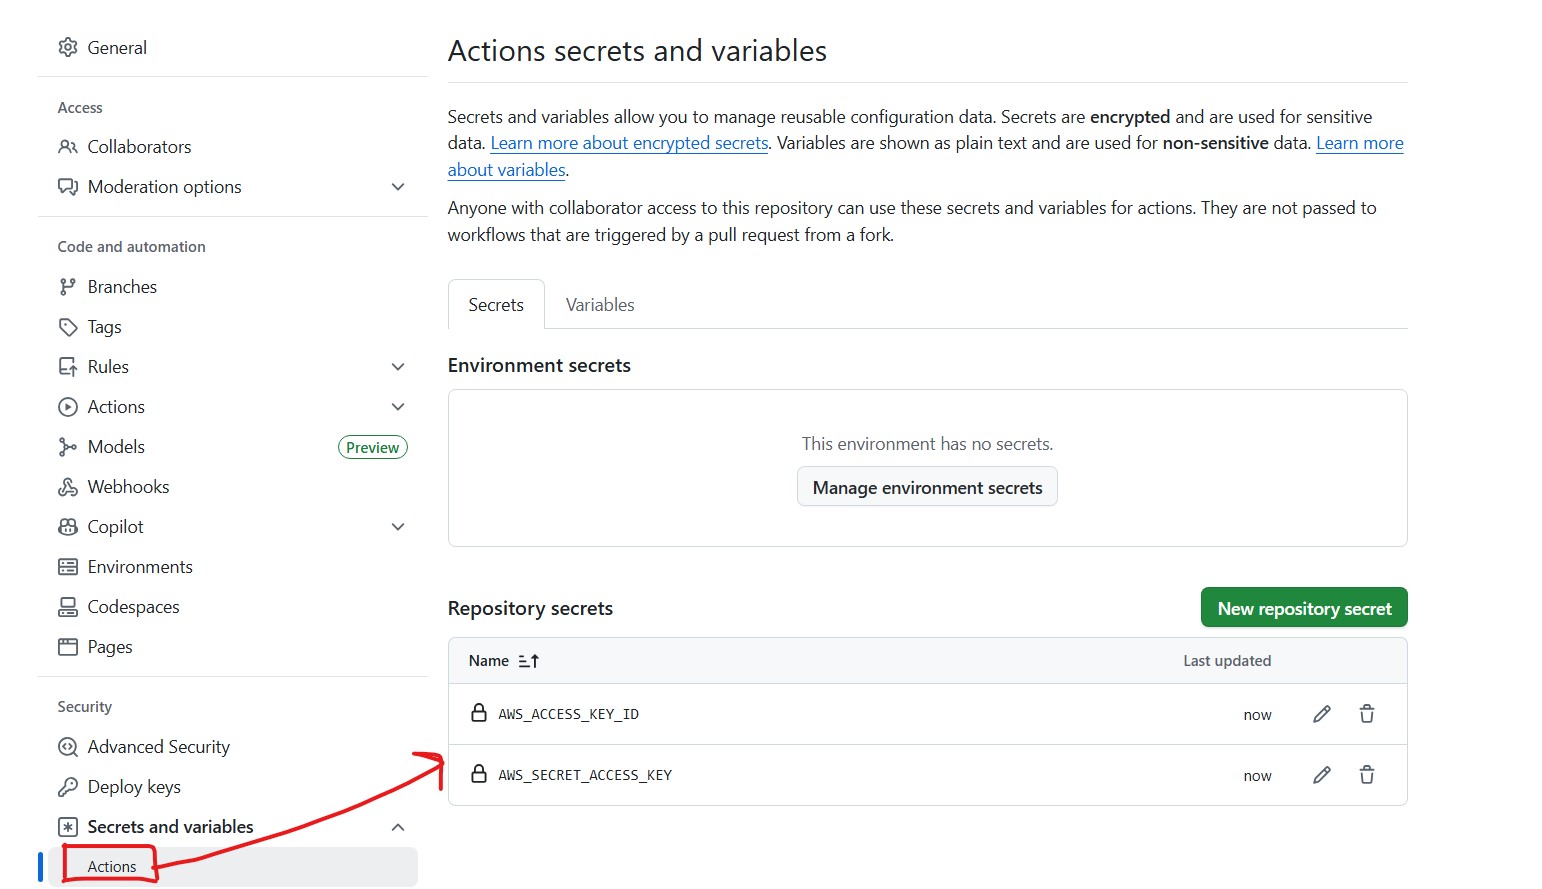Open Learn more about encrypted secrets link
Viewport: 1542px width, 889px height.
pyautogui.click(x=629, y=143)
